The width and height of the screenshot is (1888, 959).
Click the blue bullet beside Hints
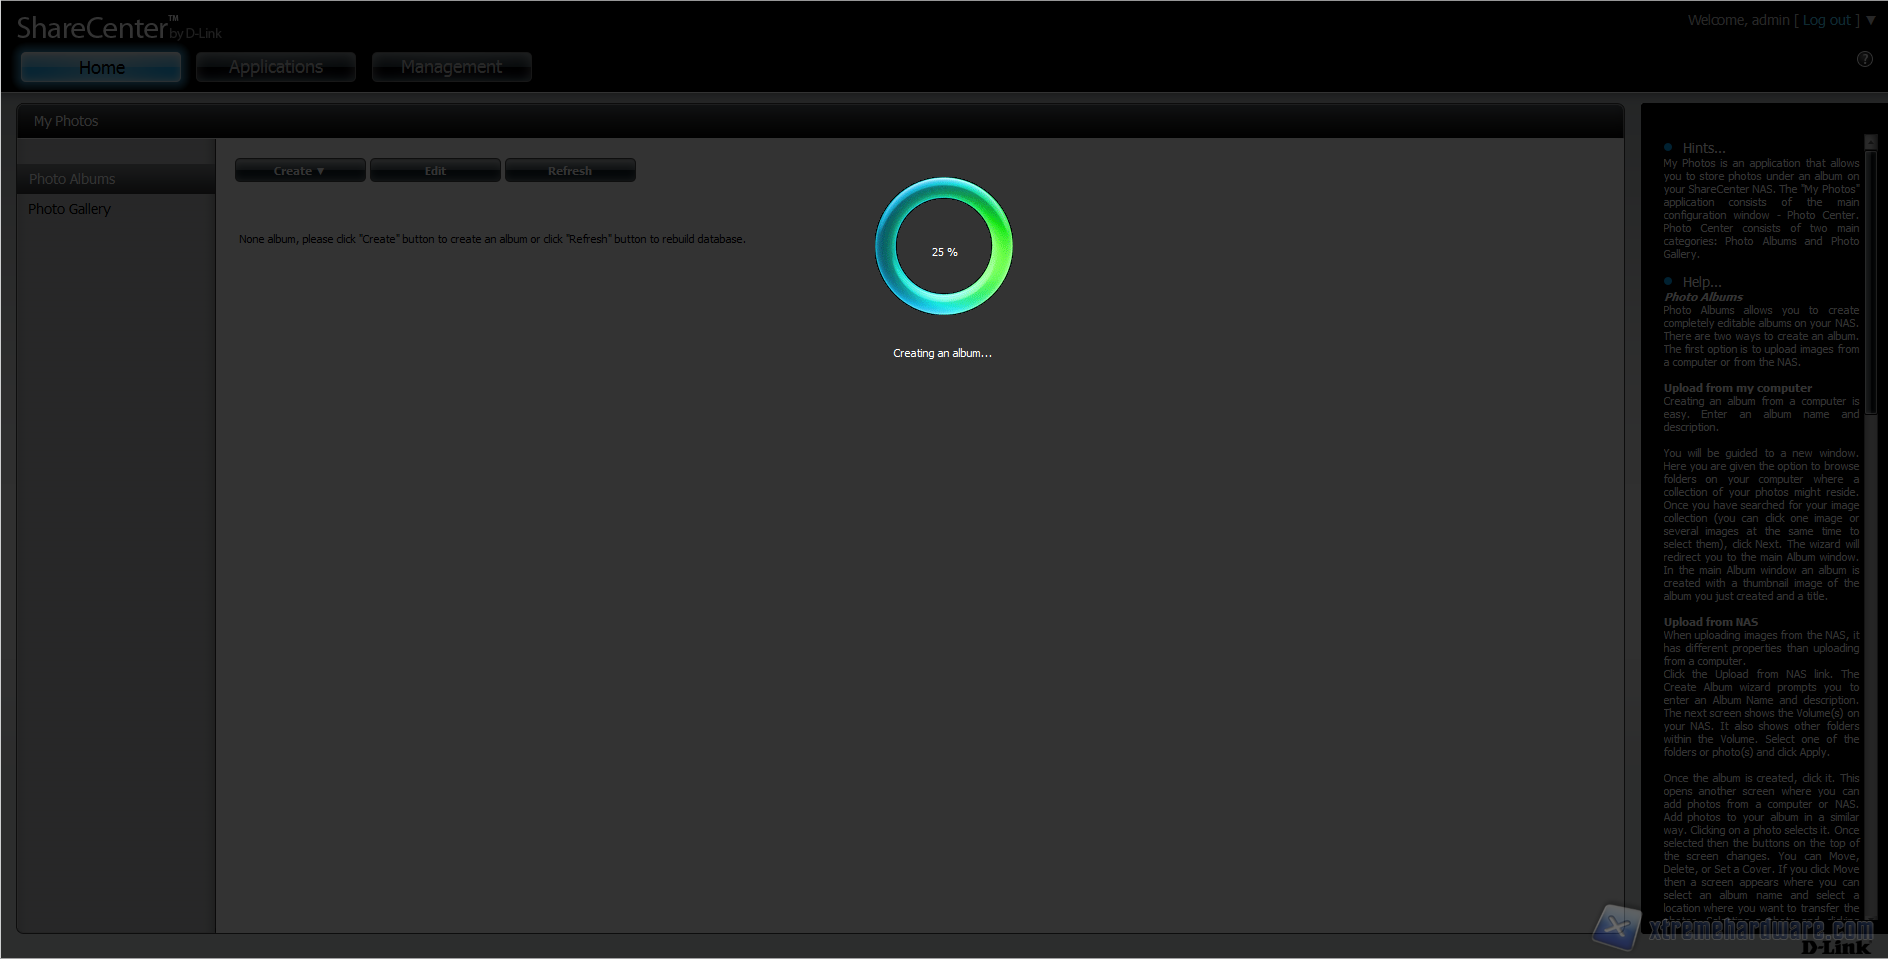point(1668,147)
